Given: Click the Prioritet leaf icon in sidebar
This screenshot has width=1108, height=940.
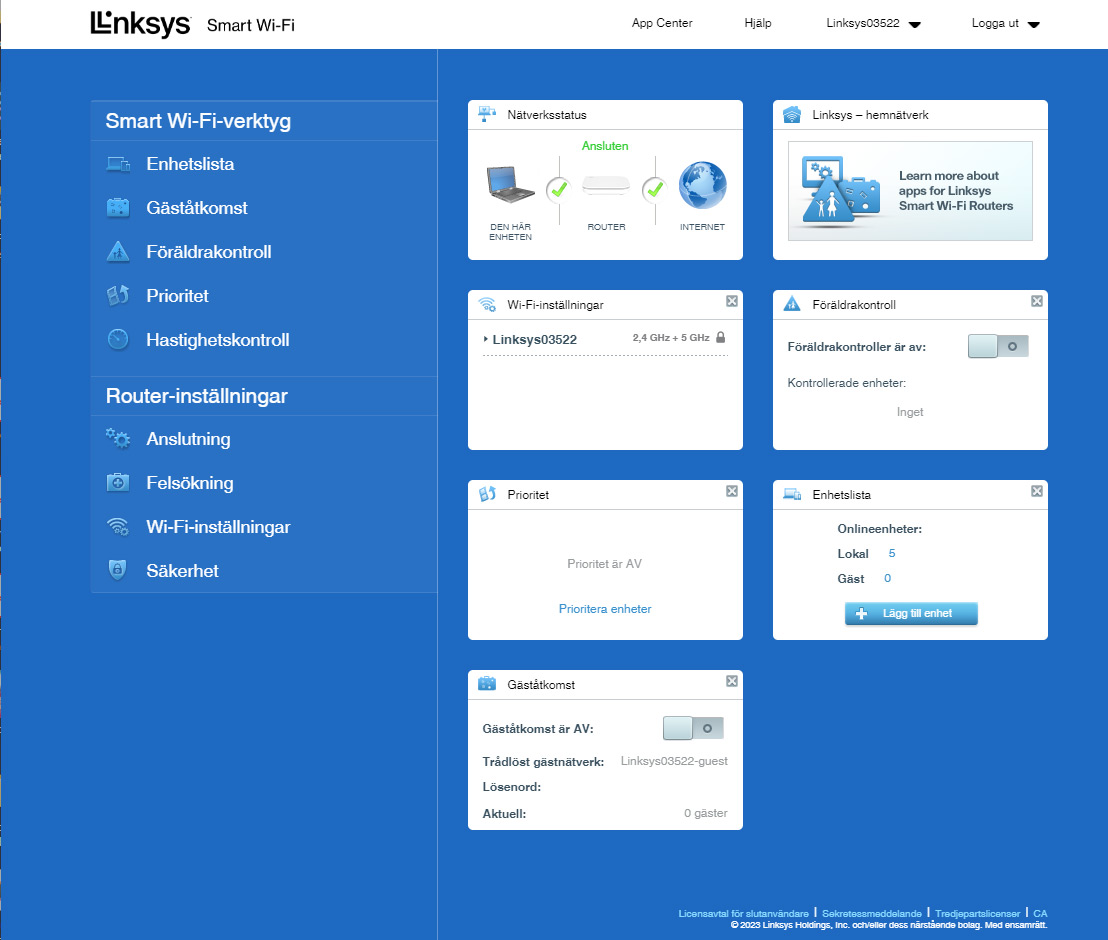Looking at the screenshot, I should (118, 295).
